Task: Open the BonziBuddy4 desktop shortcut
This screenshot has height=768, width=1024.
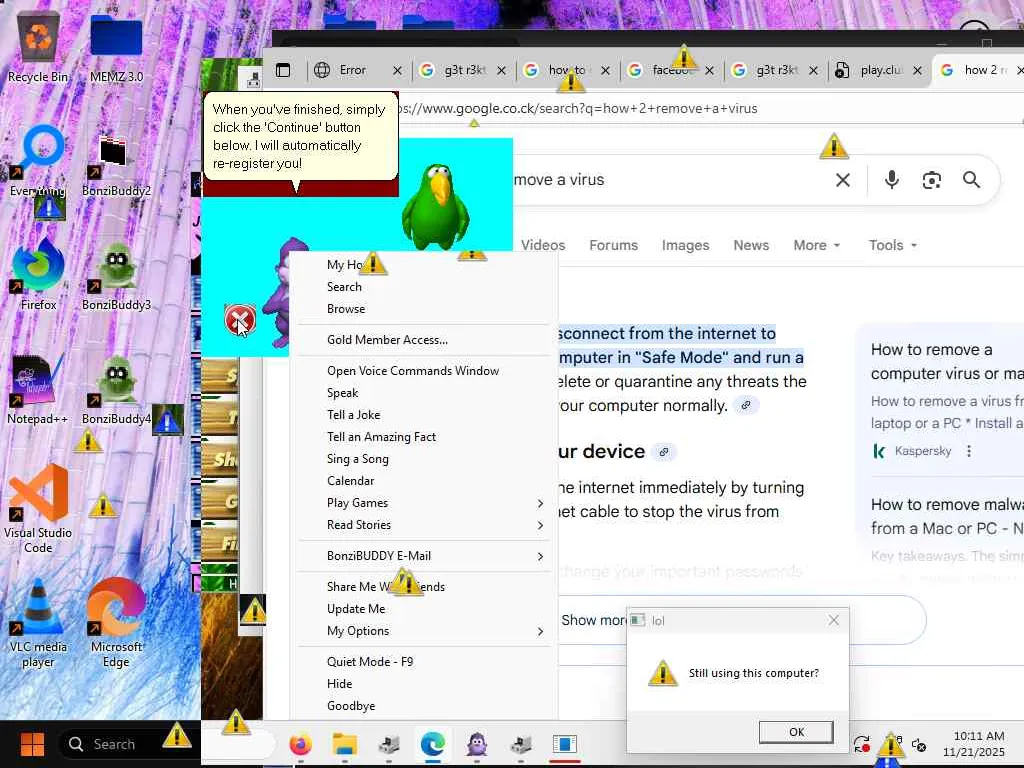Action: (116, 390)
